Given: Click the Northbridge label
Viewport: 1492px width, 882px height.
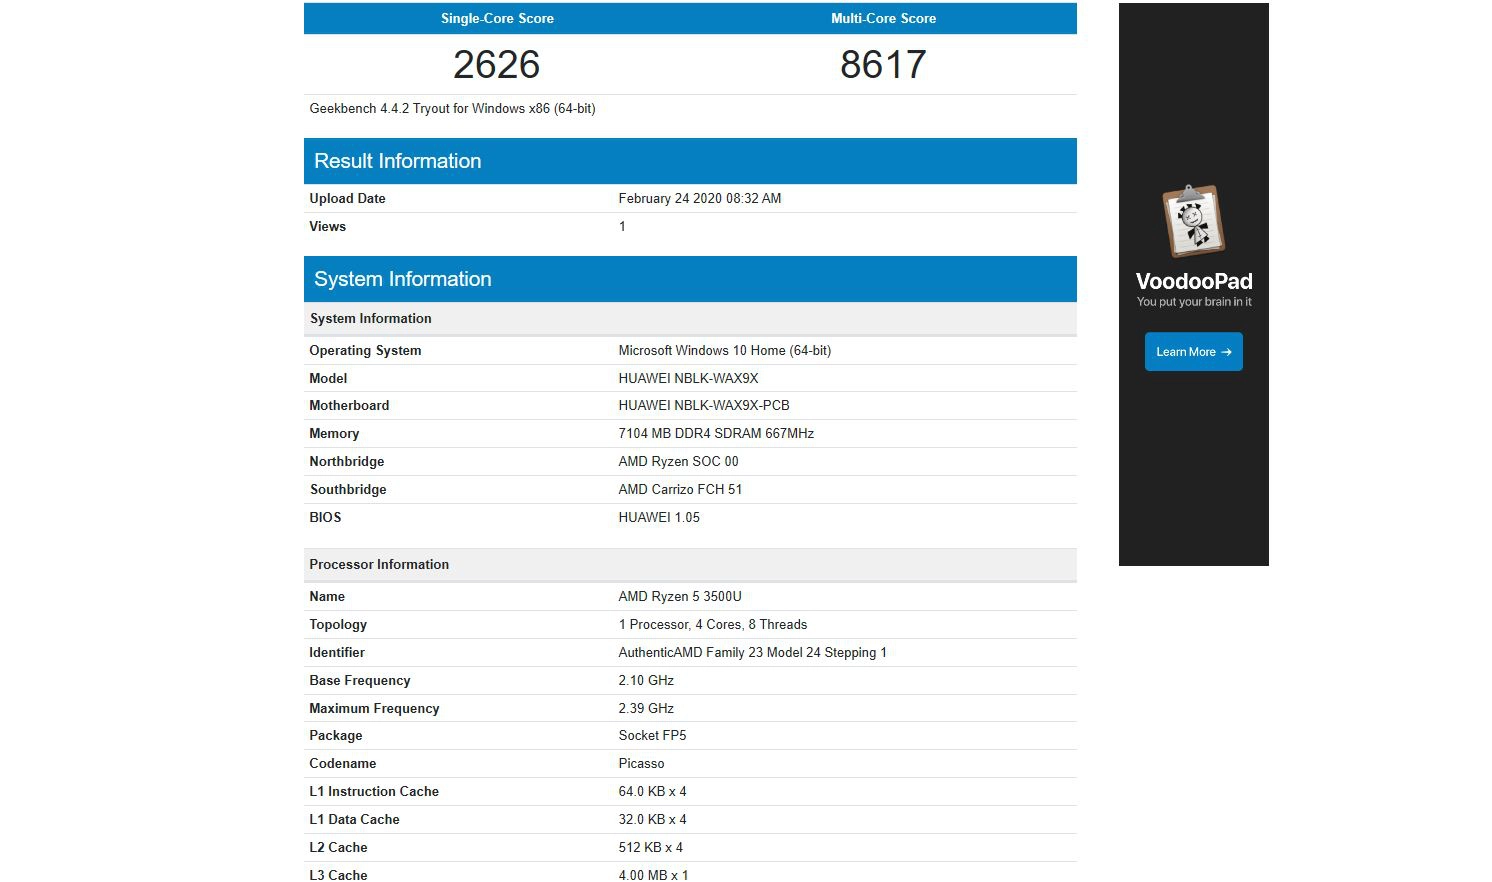Looking at the screenshot, I should [346, 461].
